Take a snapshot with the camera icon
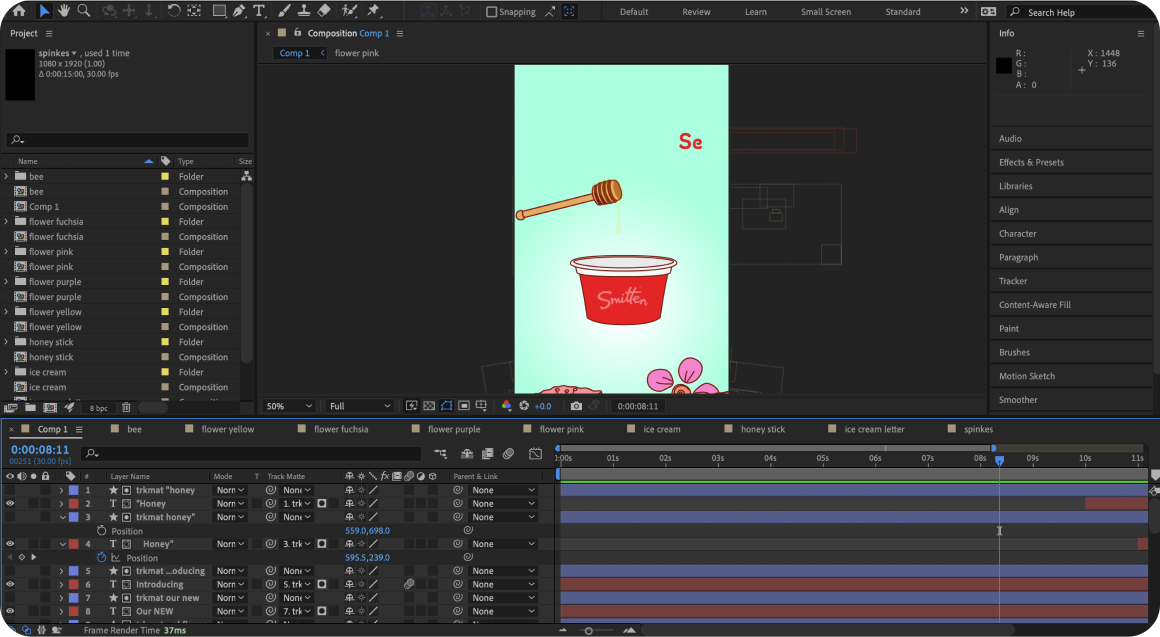 (576, 406)
